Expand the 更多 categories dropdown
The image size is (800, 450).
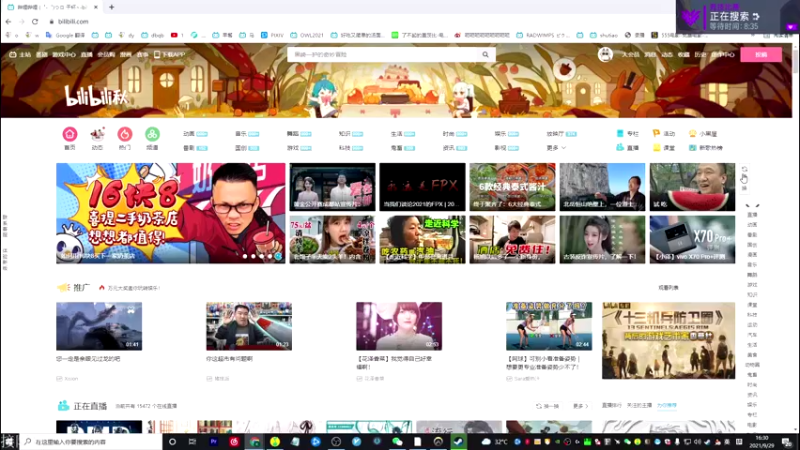pyautogui.click(x=556, y=148)
